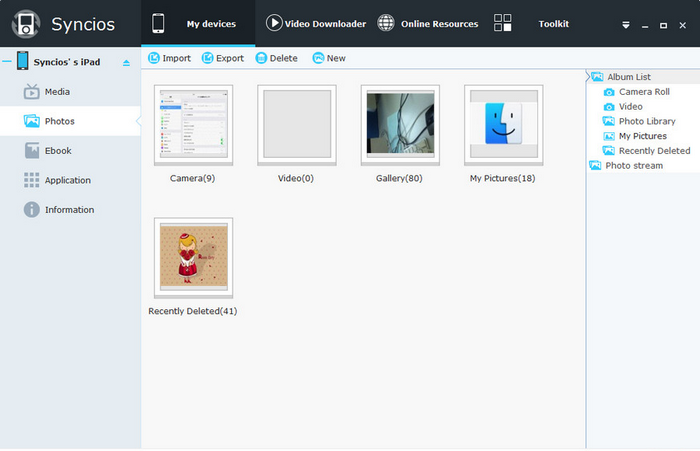This screenshot has width=700, height=451.
Task: Click the Delete button label
Action: (x=283, y=58)
